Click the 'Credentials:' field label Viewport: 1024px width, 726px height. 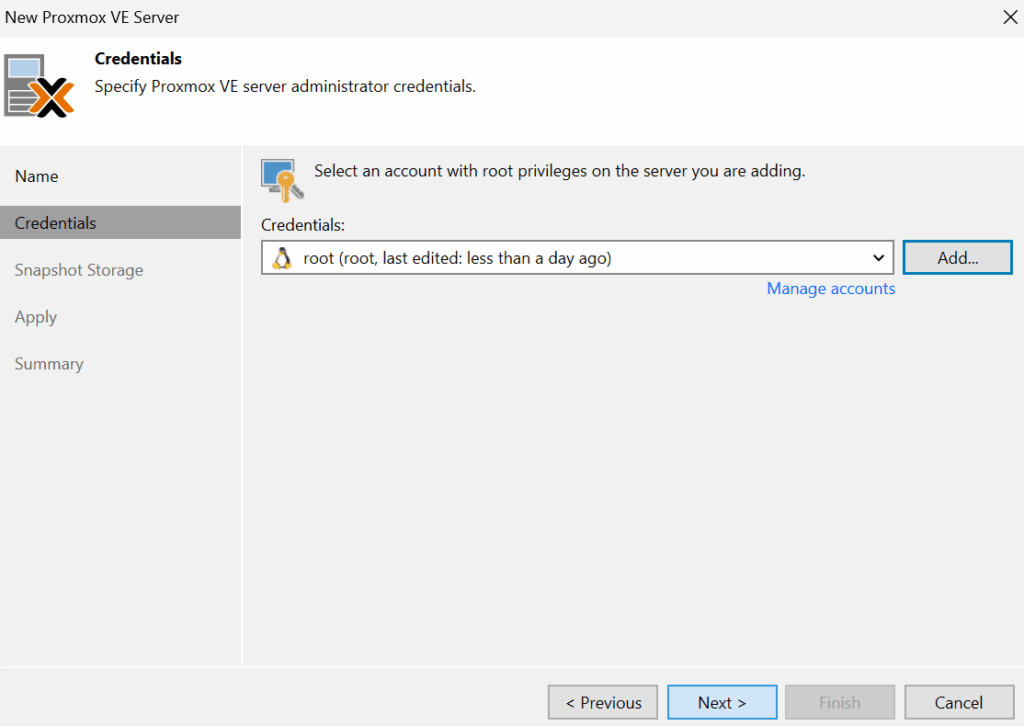[303, 225]
